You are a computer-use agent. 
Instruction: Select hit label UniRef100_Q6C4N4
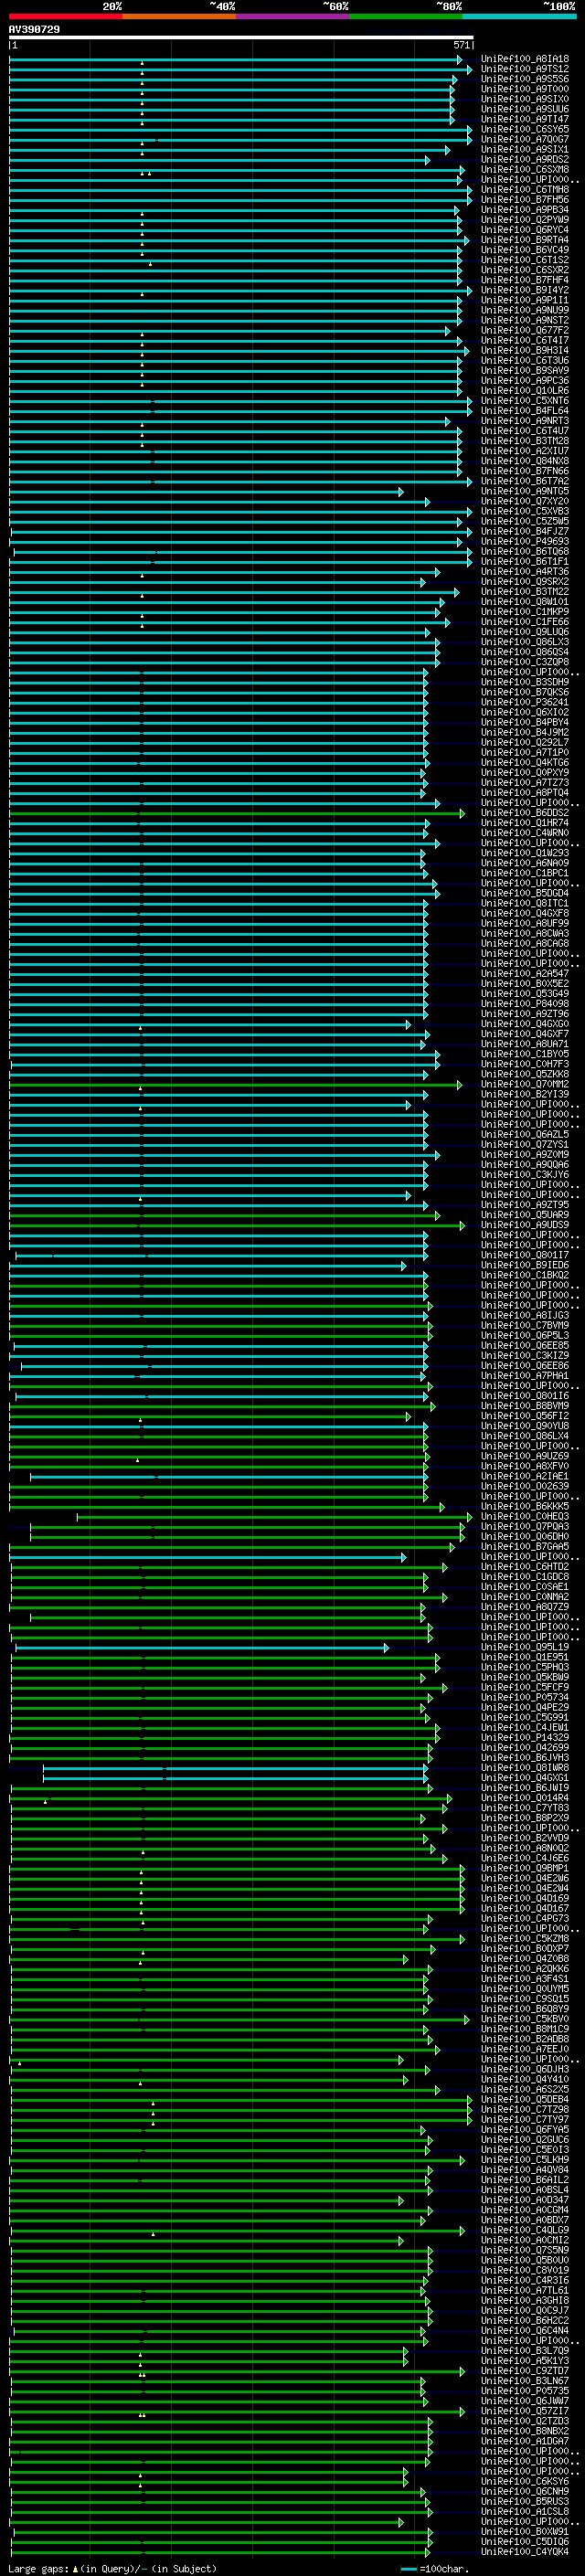tap(525, 2330)
